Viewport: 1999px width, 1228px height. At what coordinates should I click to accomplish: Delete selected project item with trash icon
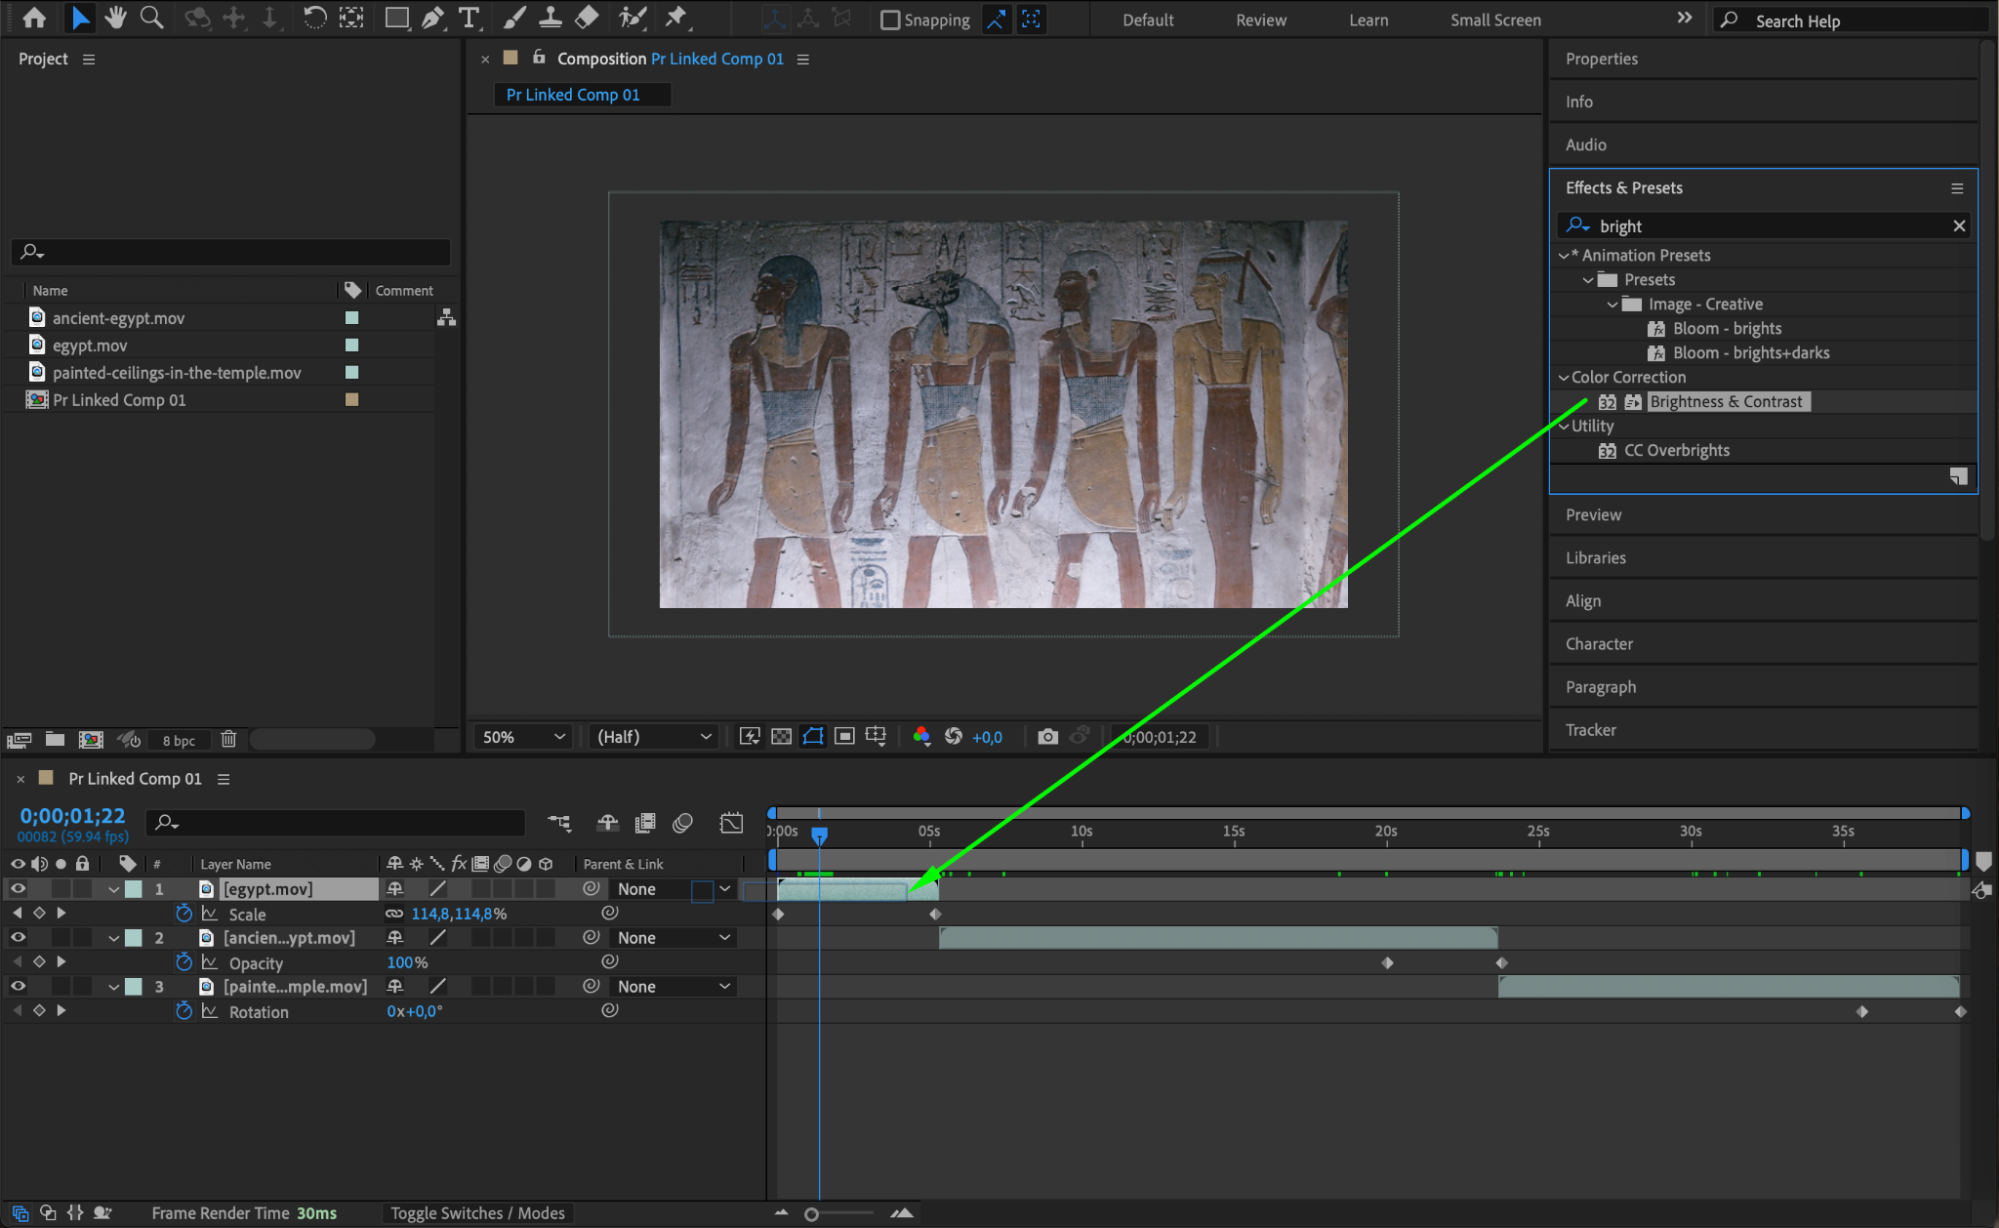pos(228,739)
